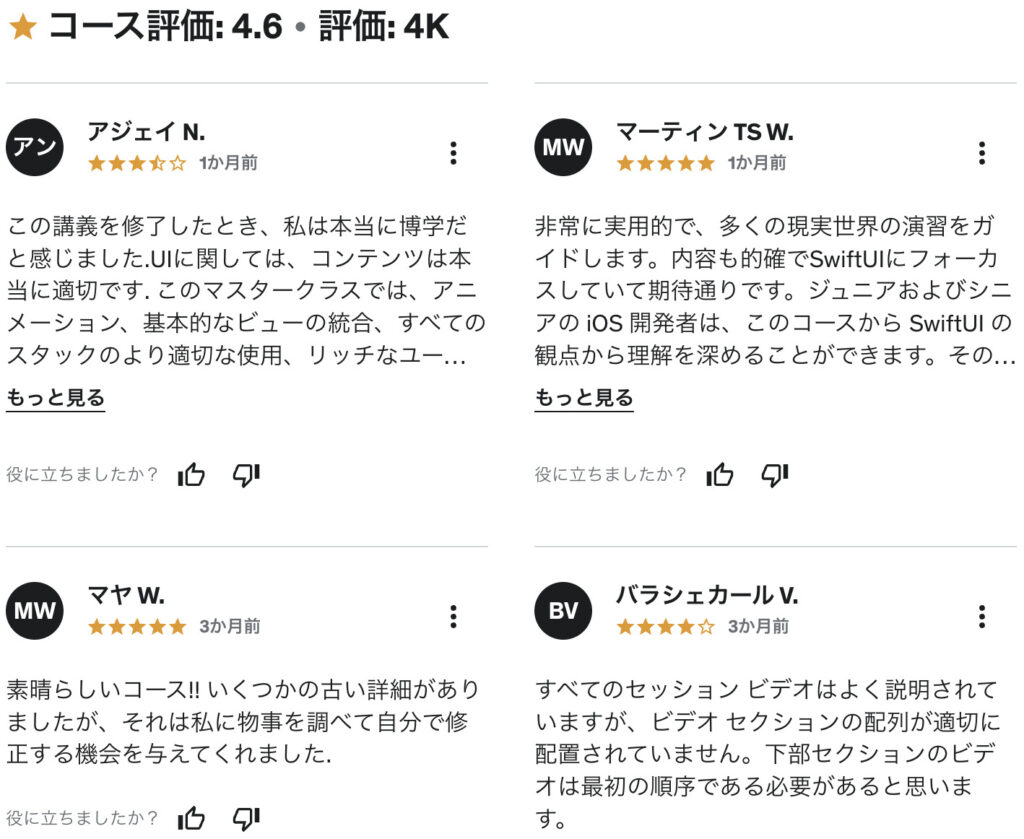Open three-dot menu on アジェイ N.'s review
The height and width of the screenshot is (839, 1024).
453,153
